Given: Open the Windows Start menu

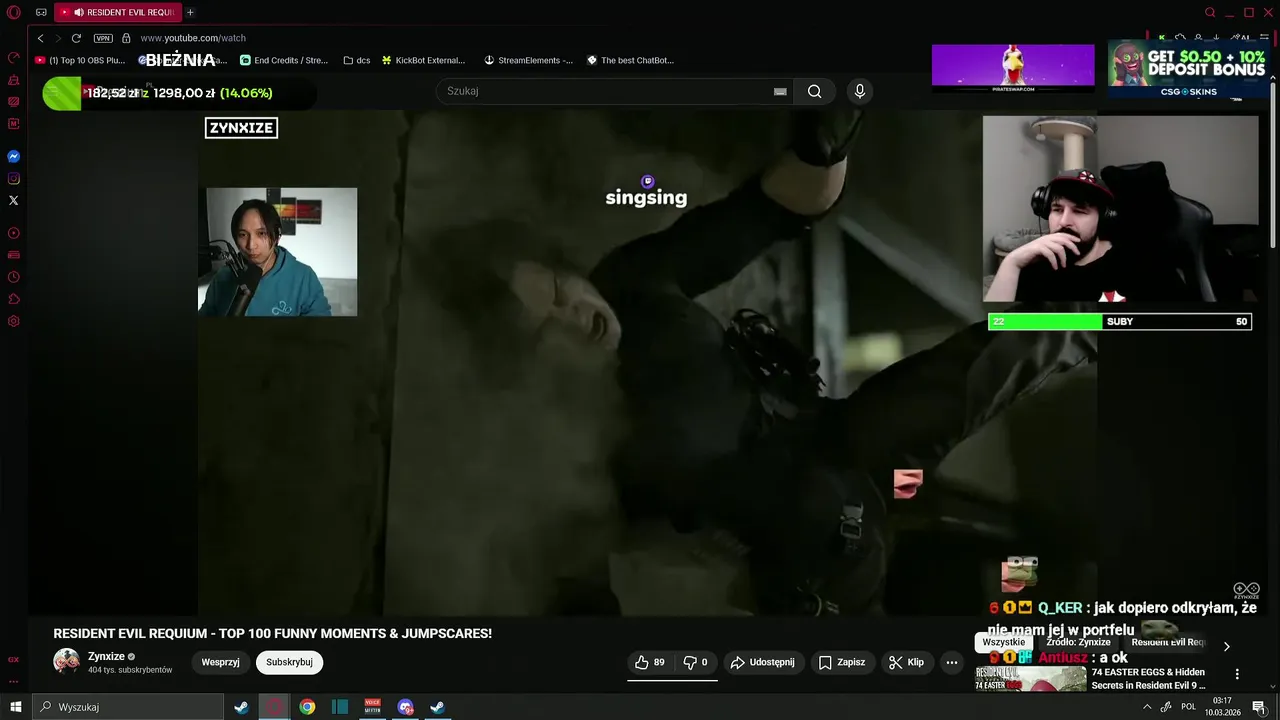Looking at the screenshot, I should pyautogui.click(x=16, y=707).
